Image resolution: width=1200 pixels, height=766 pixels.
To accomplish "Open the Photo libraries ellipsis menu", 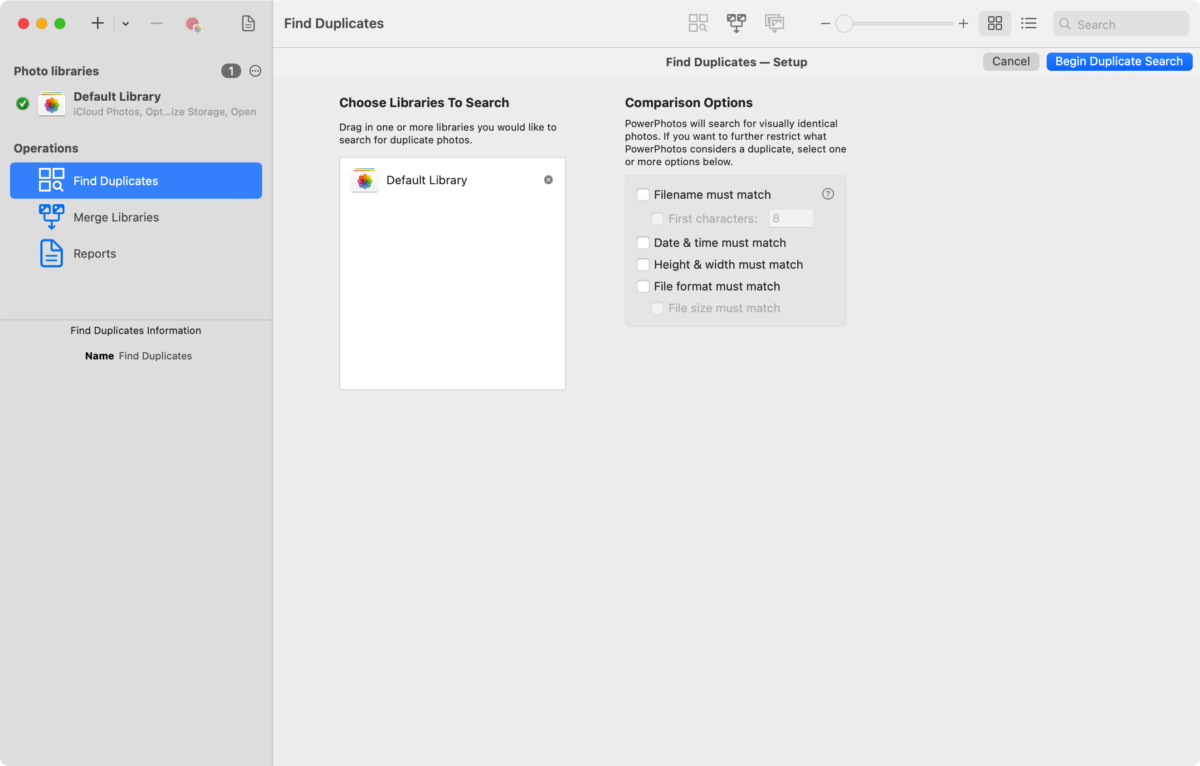I will click(255, 71).
